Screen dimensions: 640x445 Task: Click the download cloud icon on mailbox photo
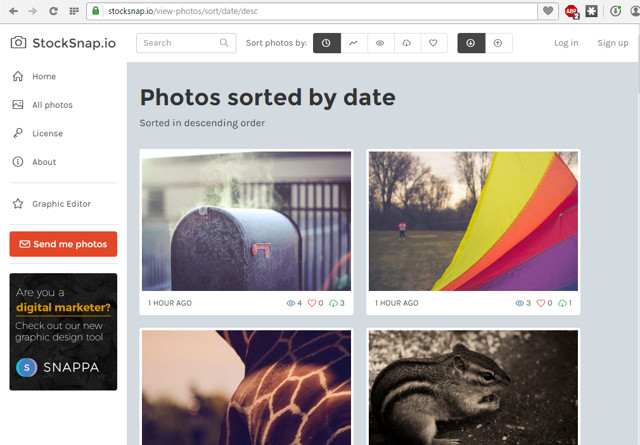333,303
